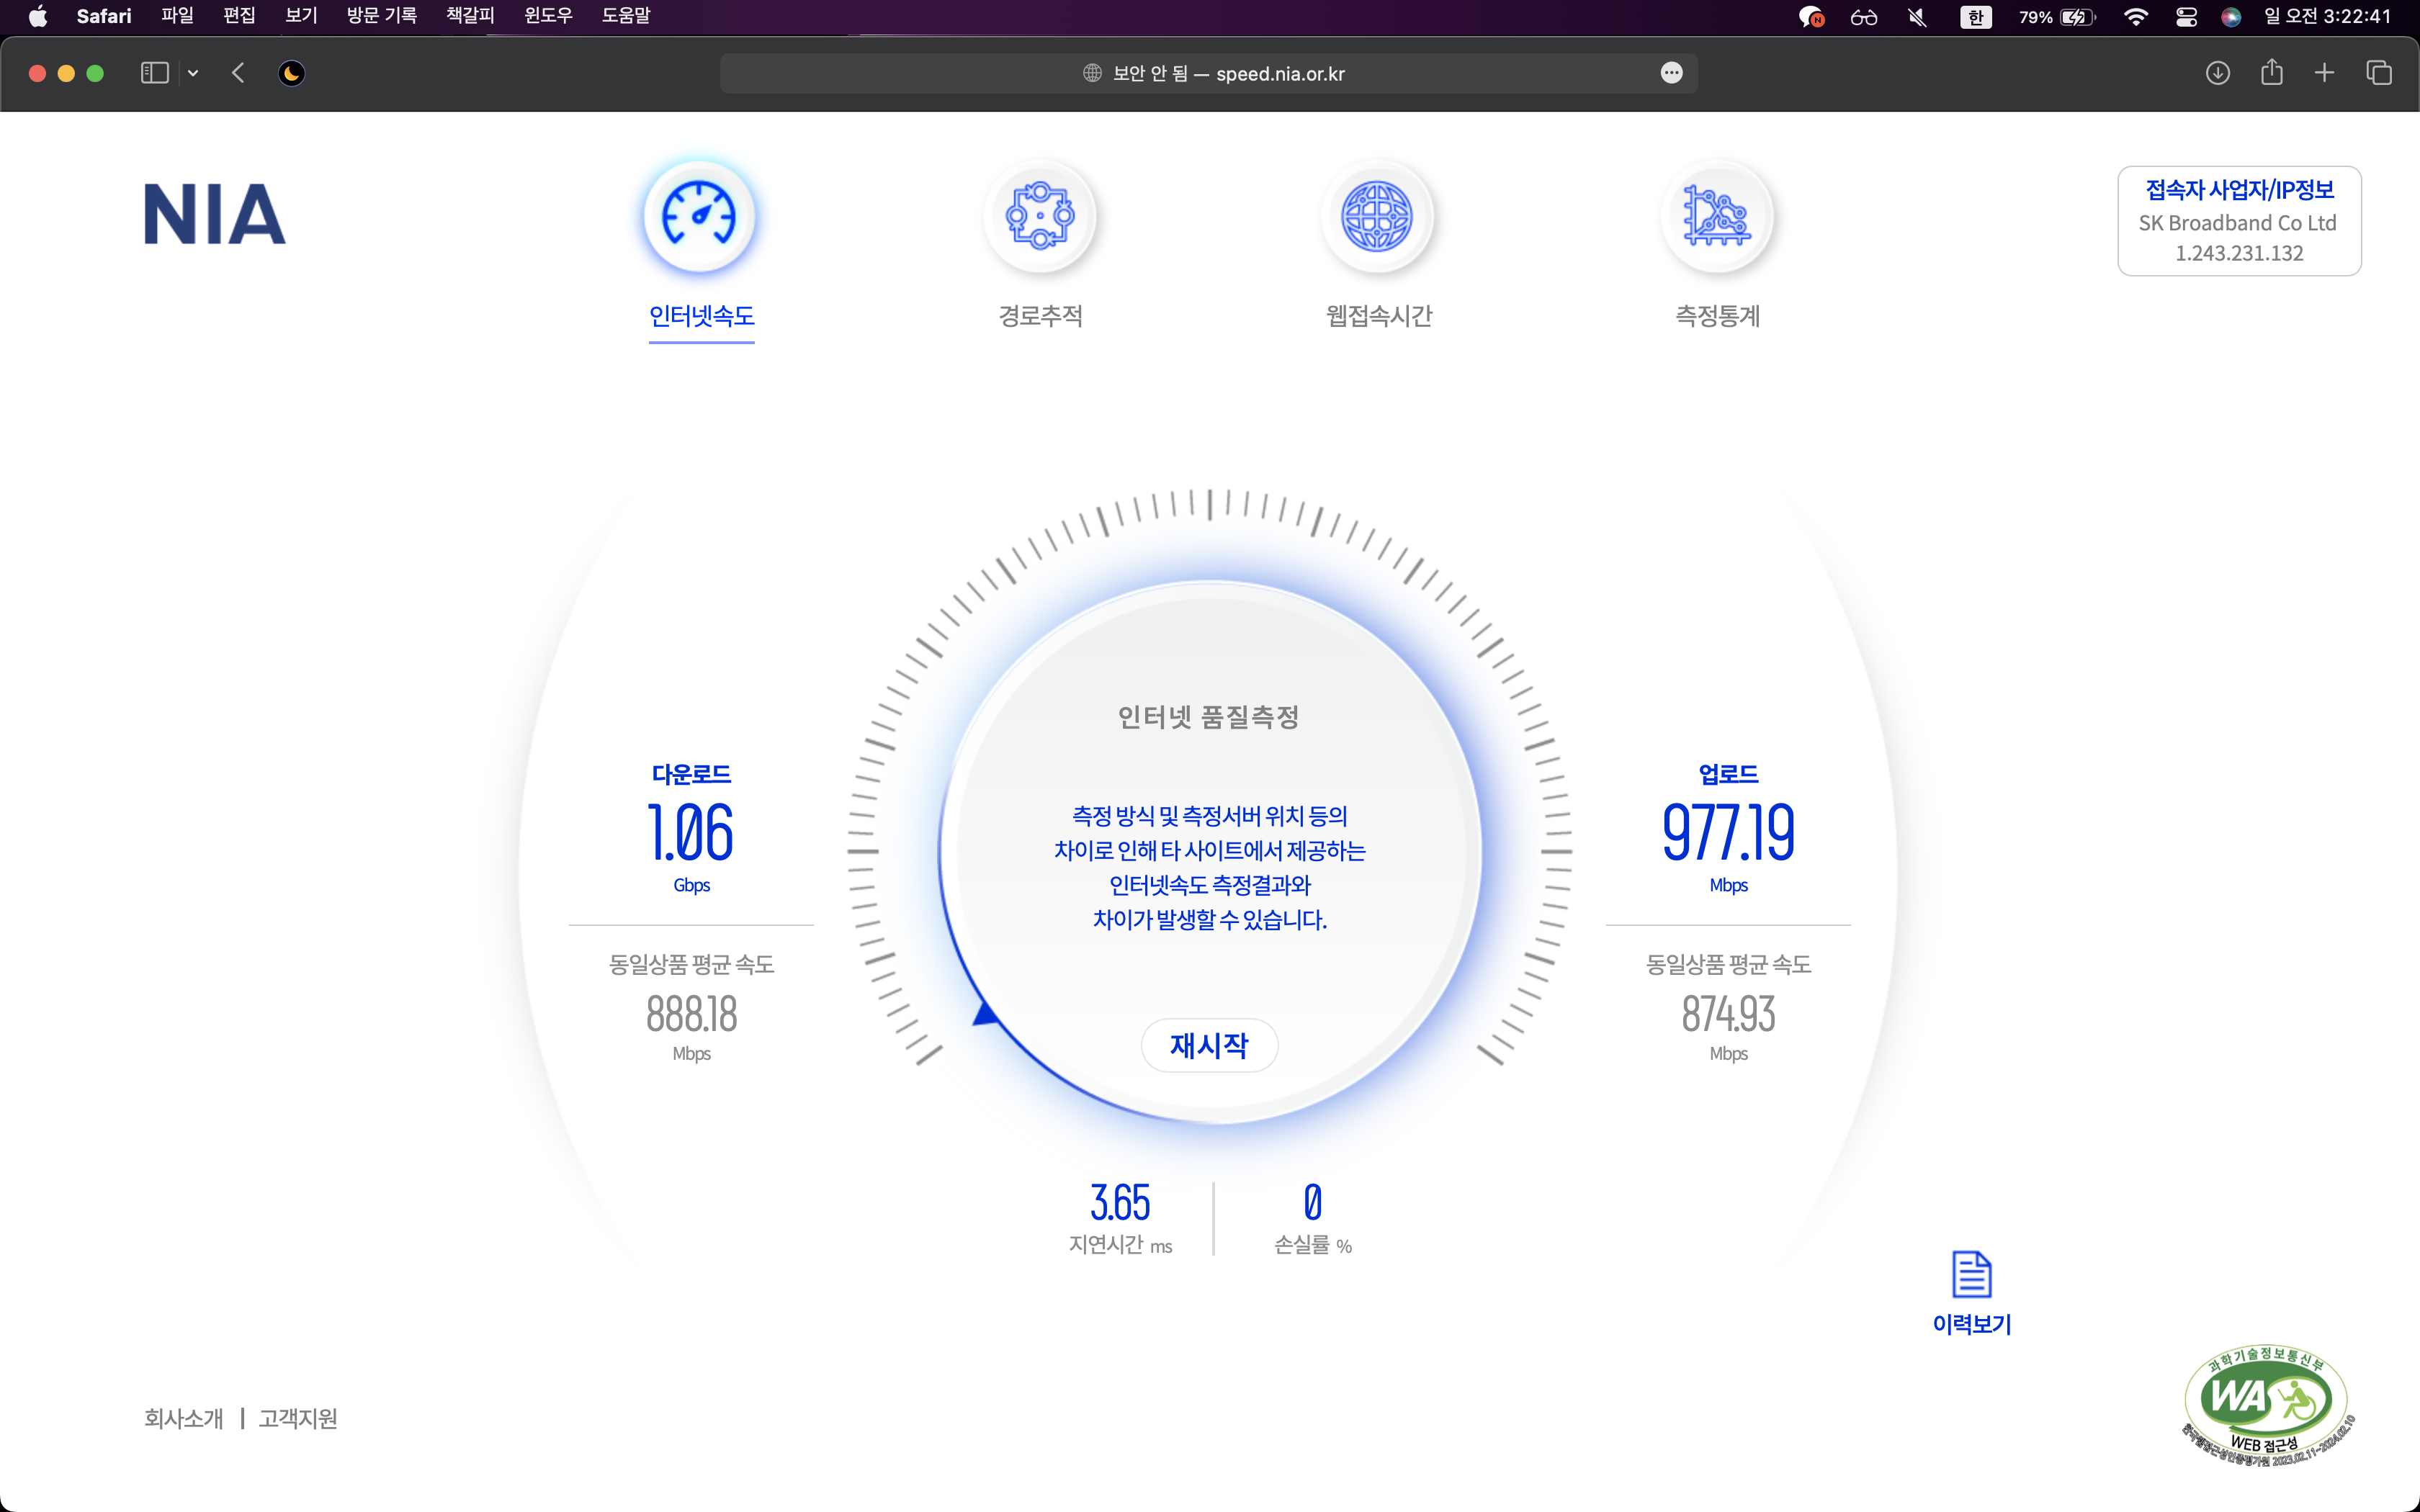The width and height of the screenshot is (2420, 1512).
Task: Open the 측정통계 statistics icon
Action: [x=1717, y=215]
